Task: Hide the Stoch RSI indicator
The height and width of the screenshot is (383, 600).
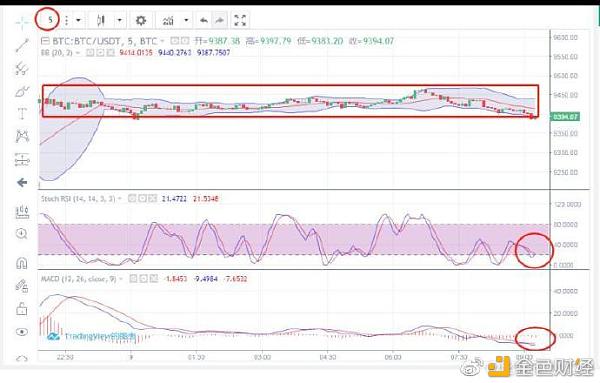Action: point(132,199)
